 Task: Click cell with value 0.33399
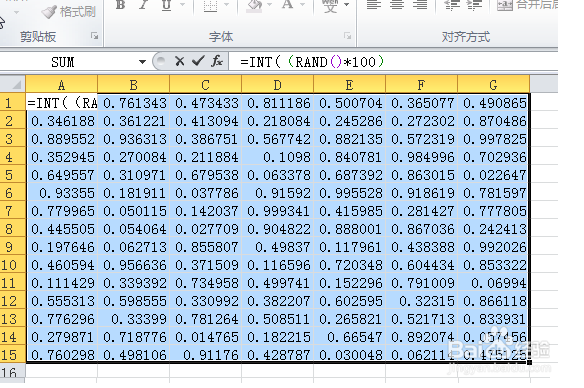(x=133, y=319)
